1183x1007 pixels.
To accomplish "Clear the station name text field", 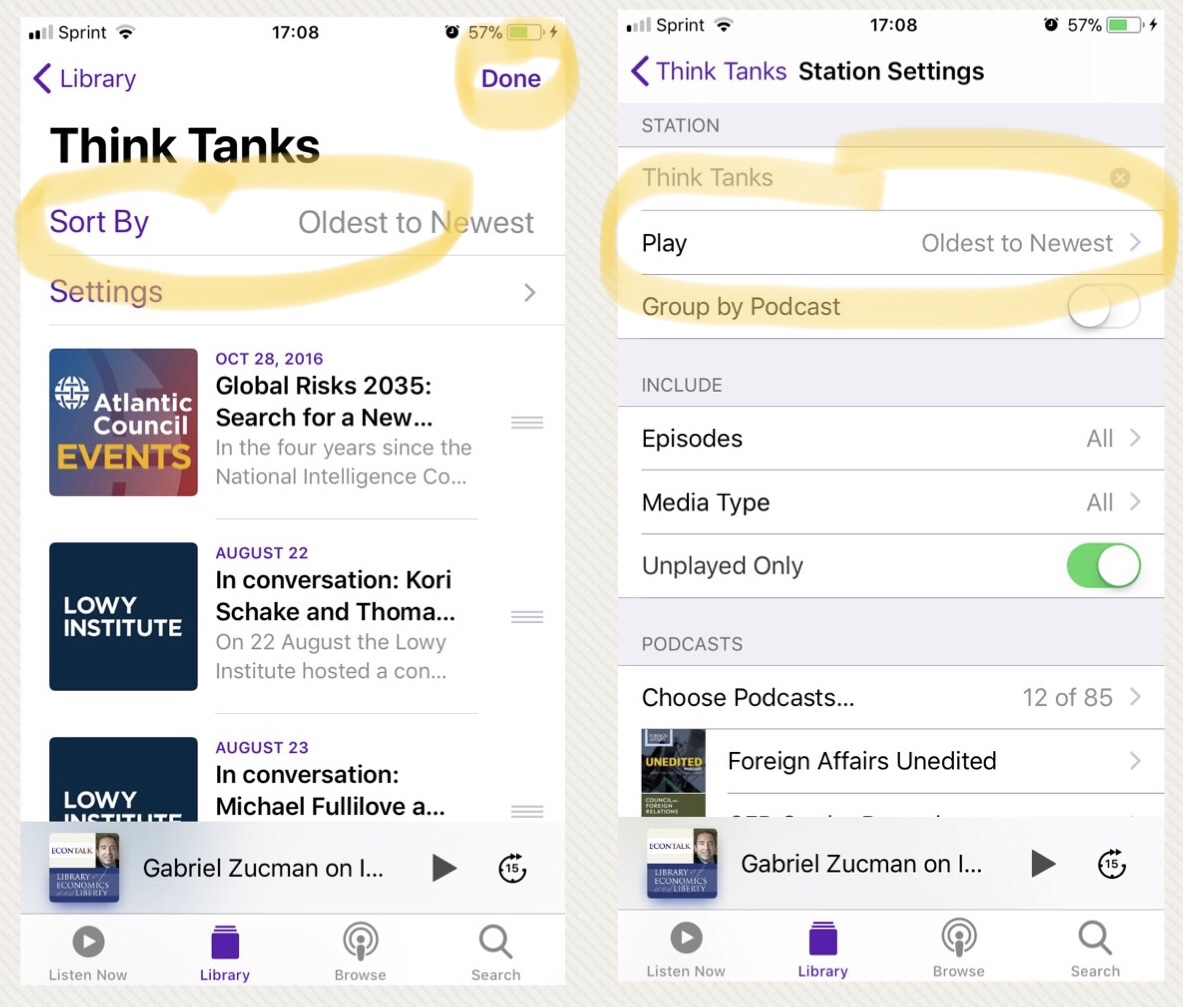I will (x=1120, y=178).
